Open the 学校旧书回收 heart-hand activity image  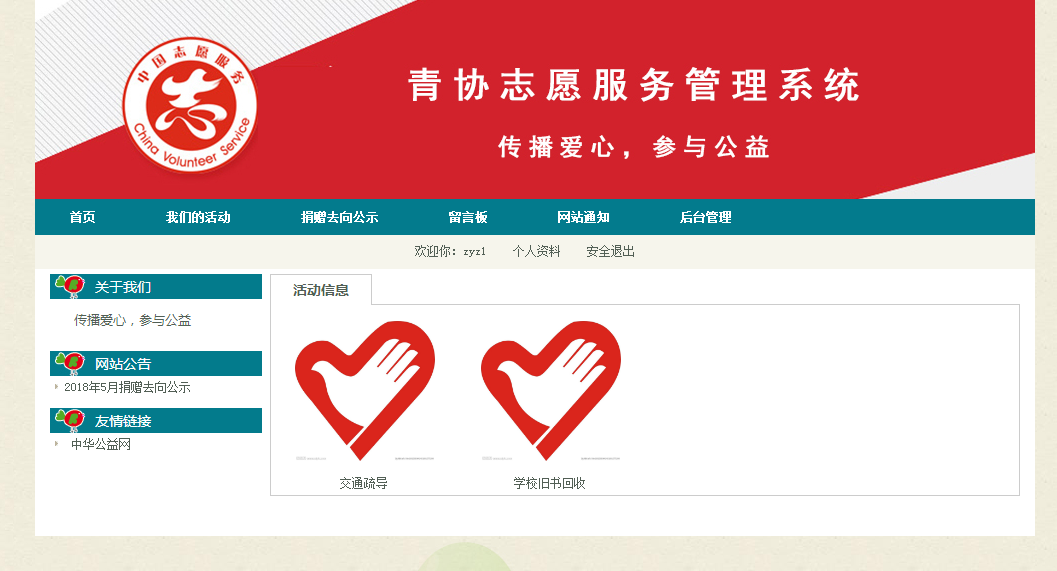point(551,391)
